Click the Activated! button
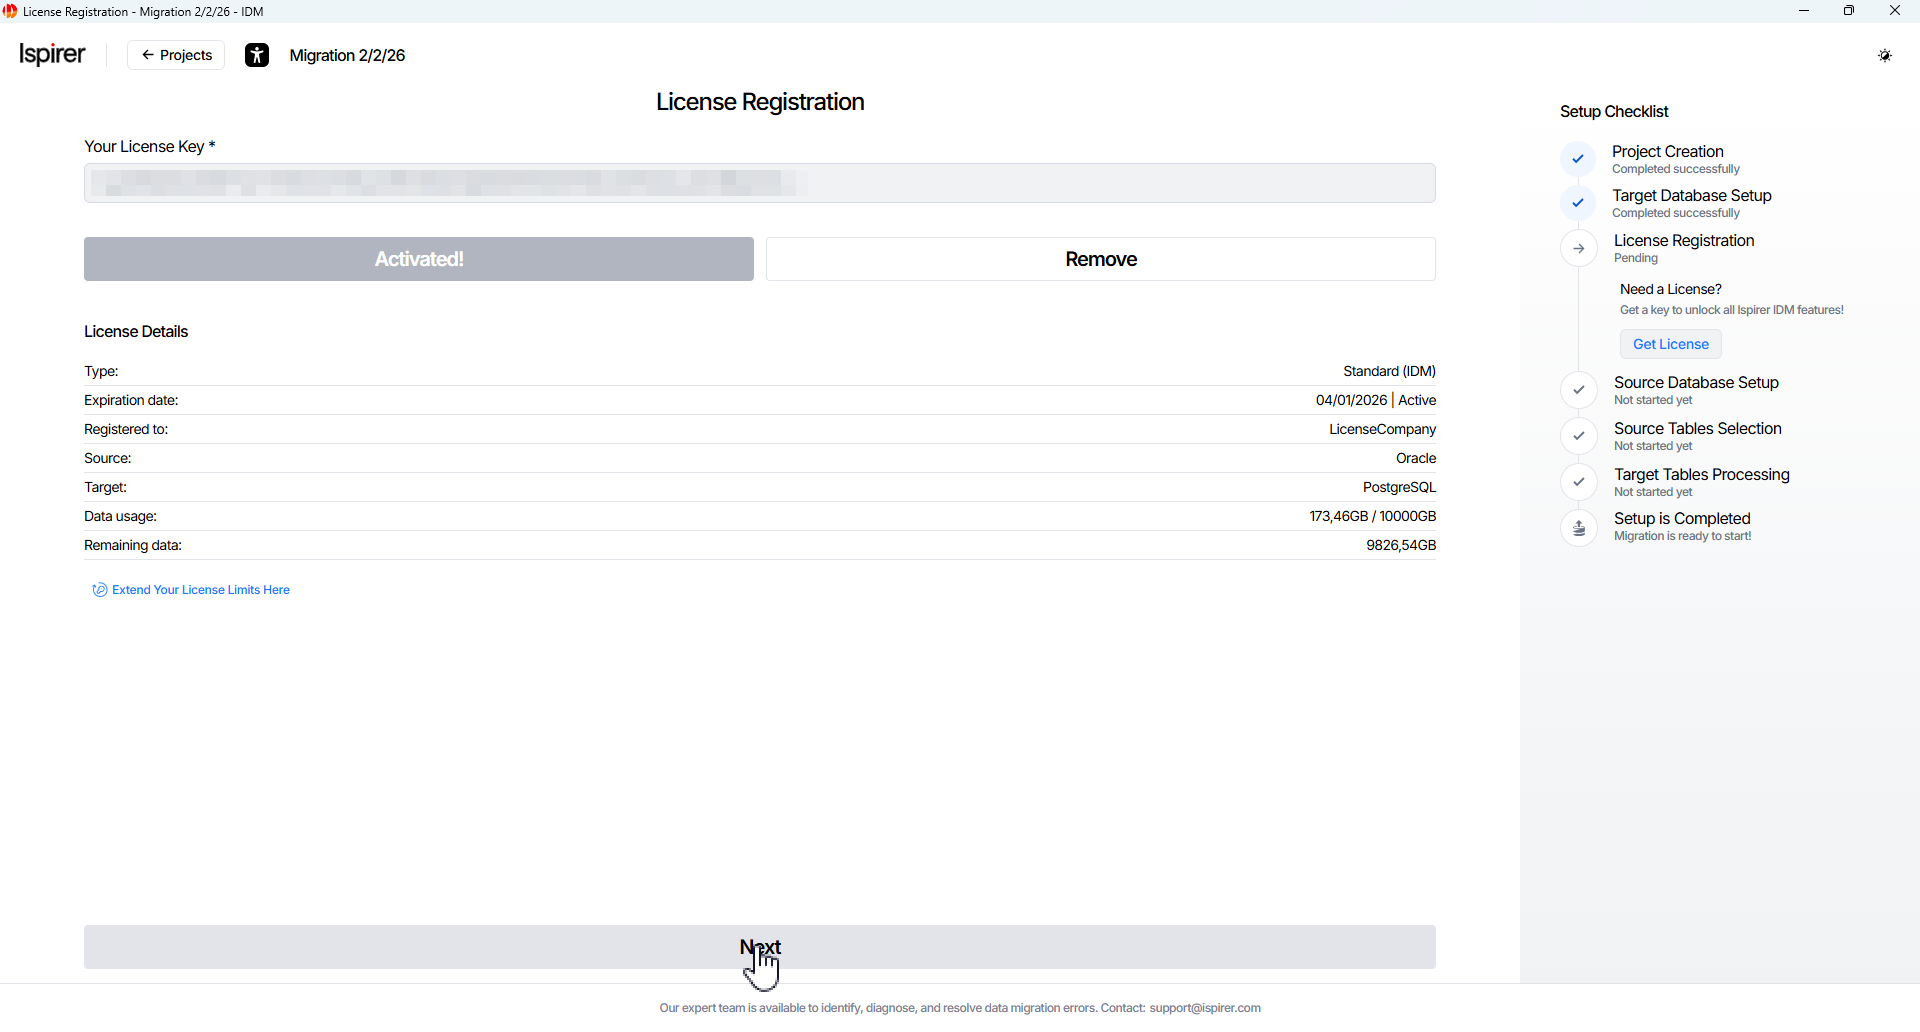1920x1032 pixels. [x=418, y=259]
